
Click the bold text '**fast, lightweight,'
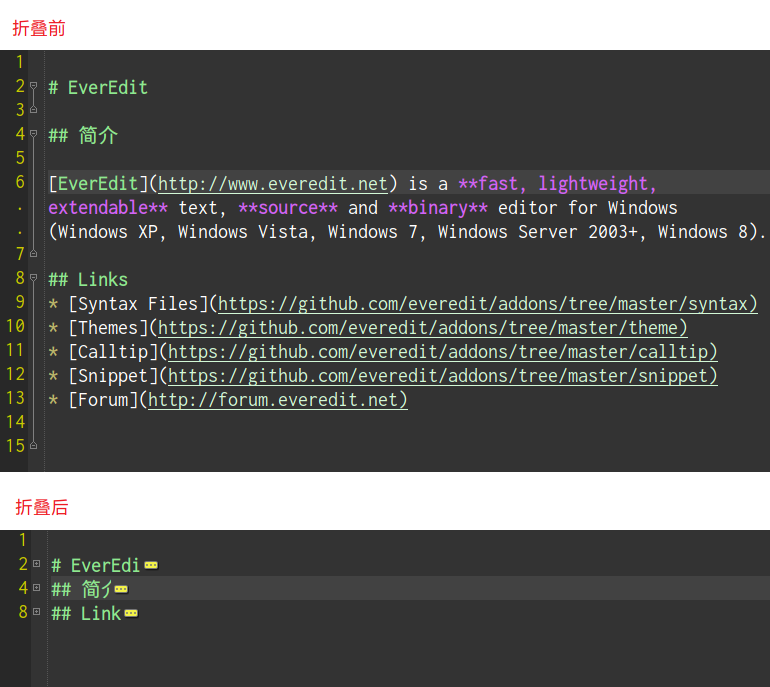tap(557, 184)
